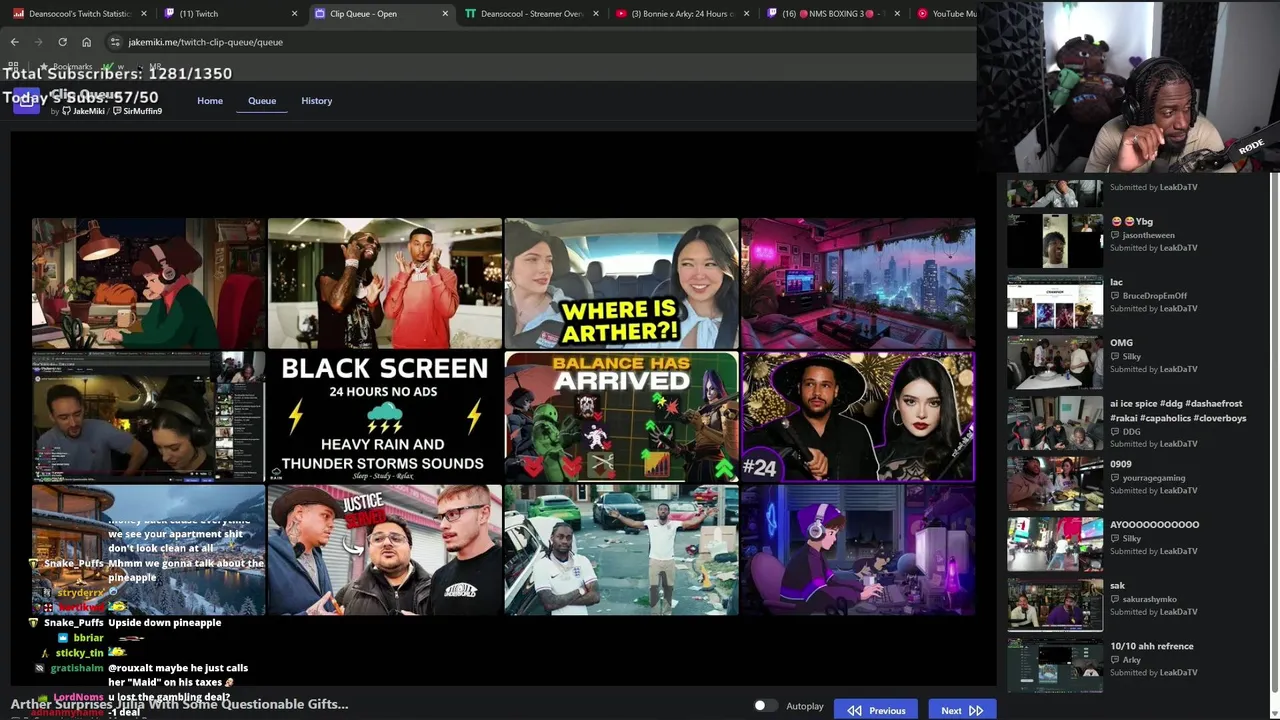
Task: Open the 'sak' clip thumbnail
Action: click(x=1055, y=605)
